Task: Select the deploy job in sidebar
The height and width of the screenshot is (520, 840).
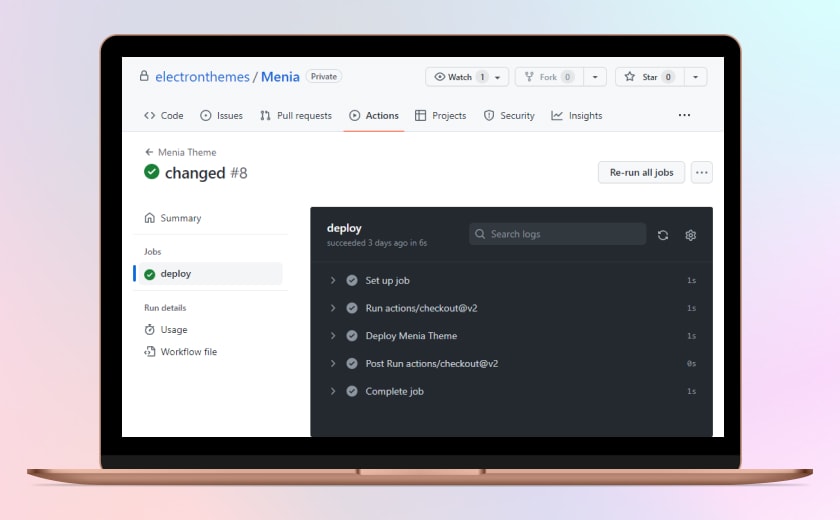Action: [210, 274]
